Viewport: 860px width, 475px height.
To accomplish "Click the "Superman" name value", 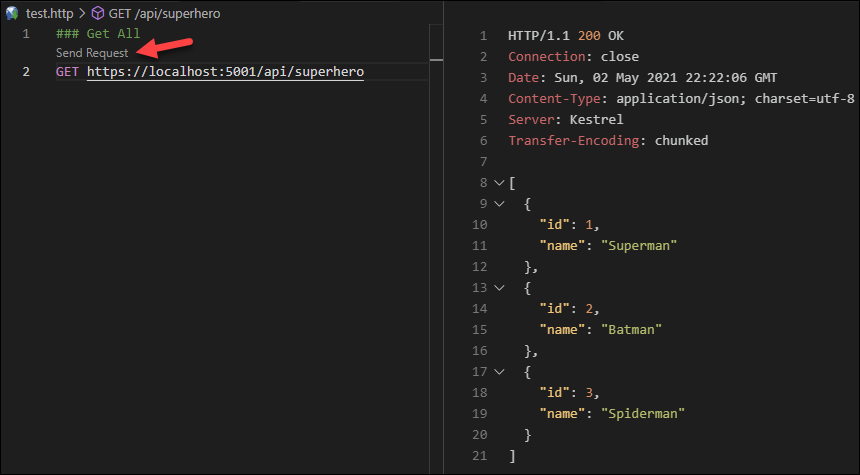I will tap(639, 246).
